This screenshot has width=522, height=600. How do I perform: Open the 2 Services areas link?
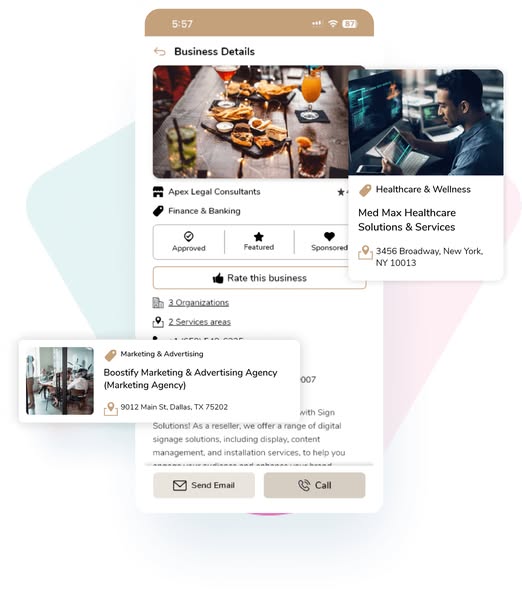(199, 321)
